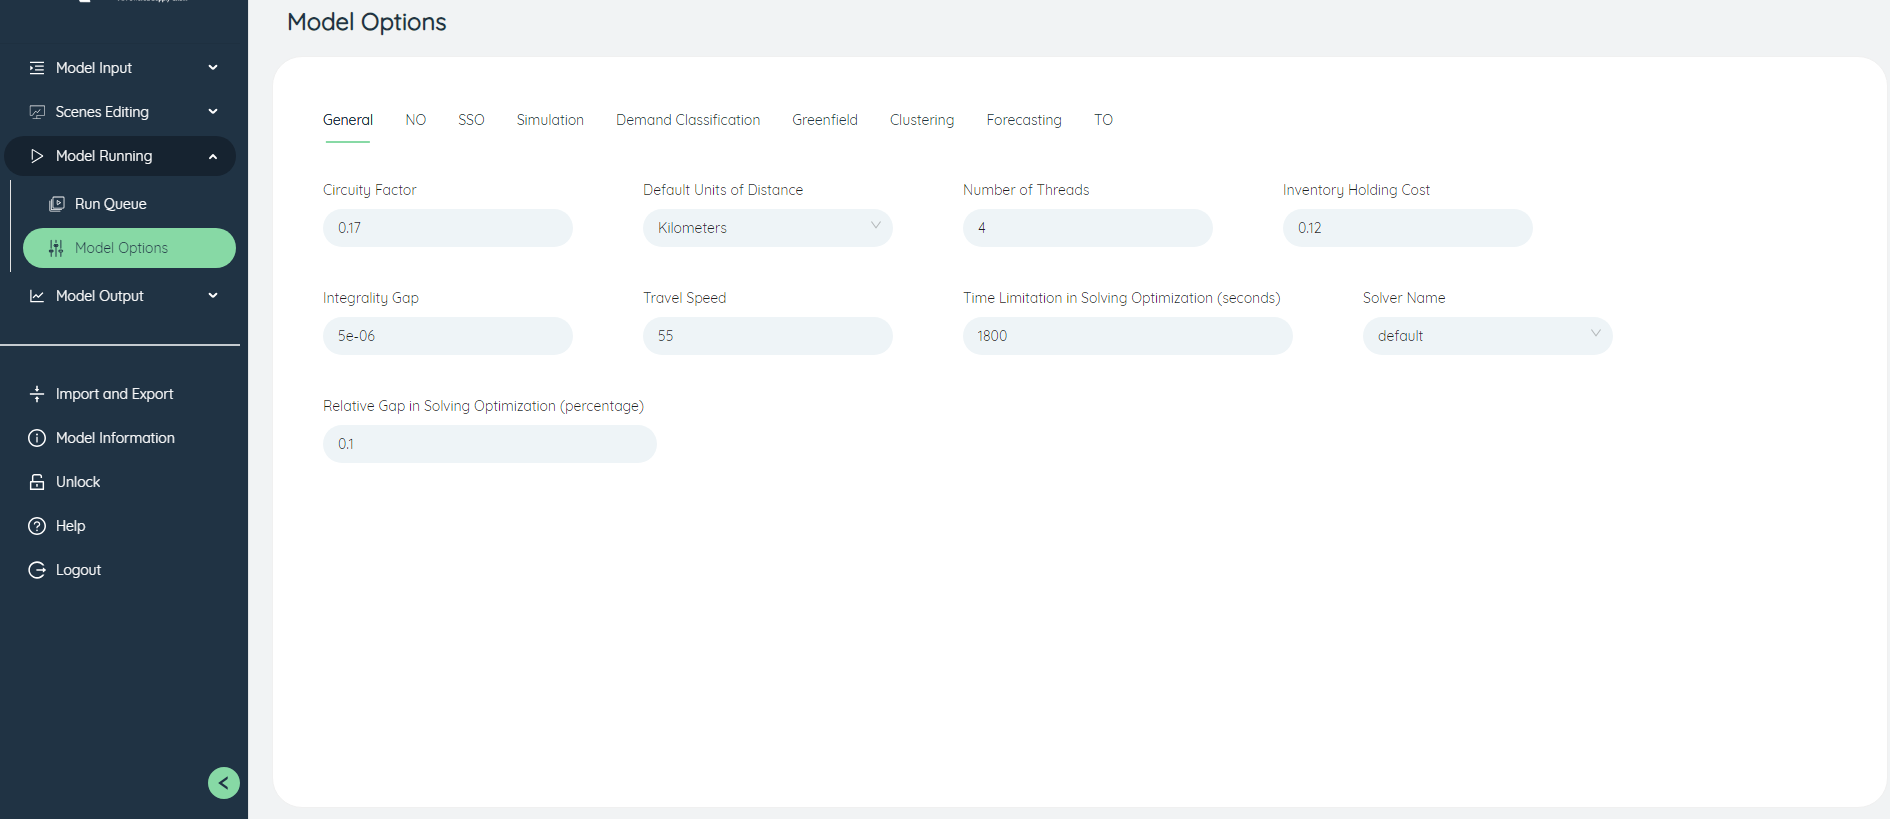The image size is (1890, 819).
Task: Select the Forecasting tab
Action: click(1024, 120)
